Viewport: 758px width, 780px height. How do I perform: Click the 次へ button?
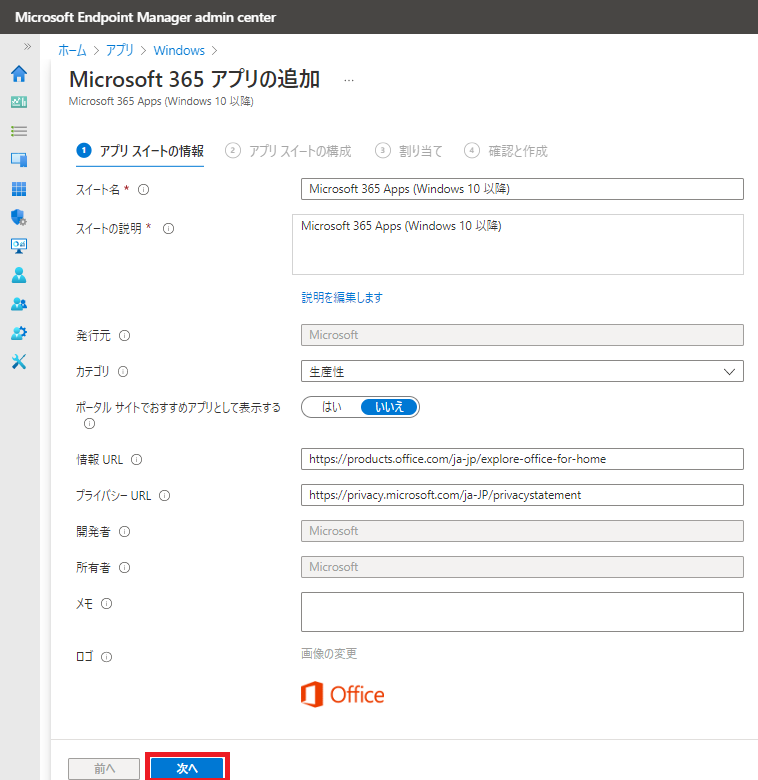pyautogui.click(x=187, y=768)
